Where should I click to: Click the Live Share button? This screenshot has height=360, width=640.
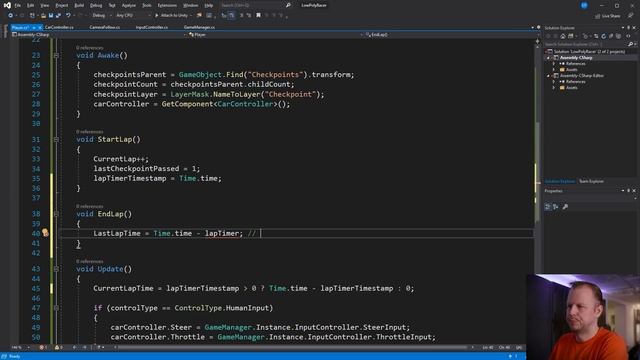coord(608,16)
